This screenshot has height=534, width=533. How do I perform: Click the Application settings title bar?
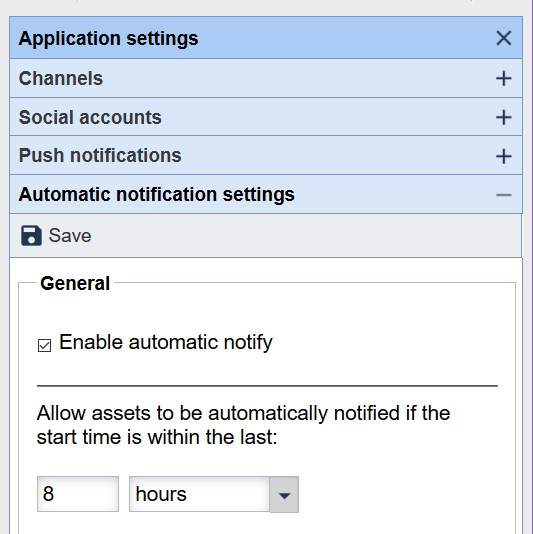266,37
